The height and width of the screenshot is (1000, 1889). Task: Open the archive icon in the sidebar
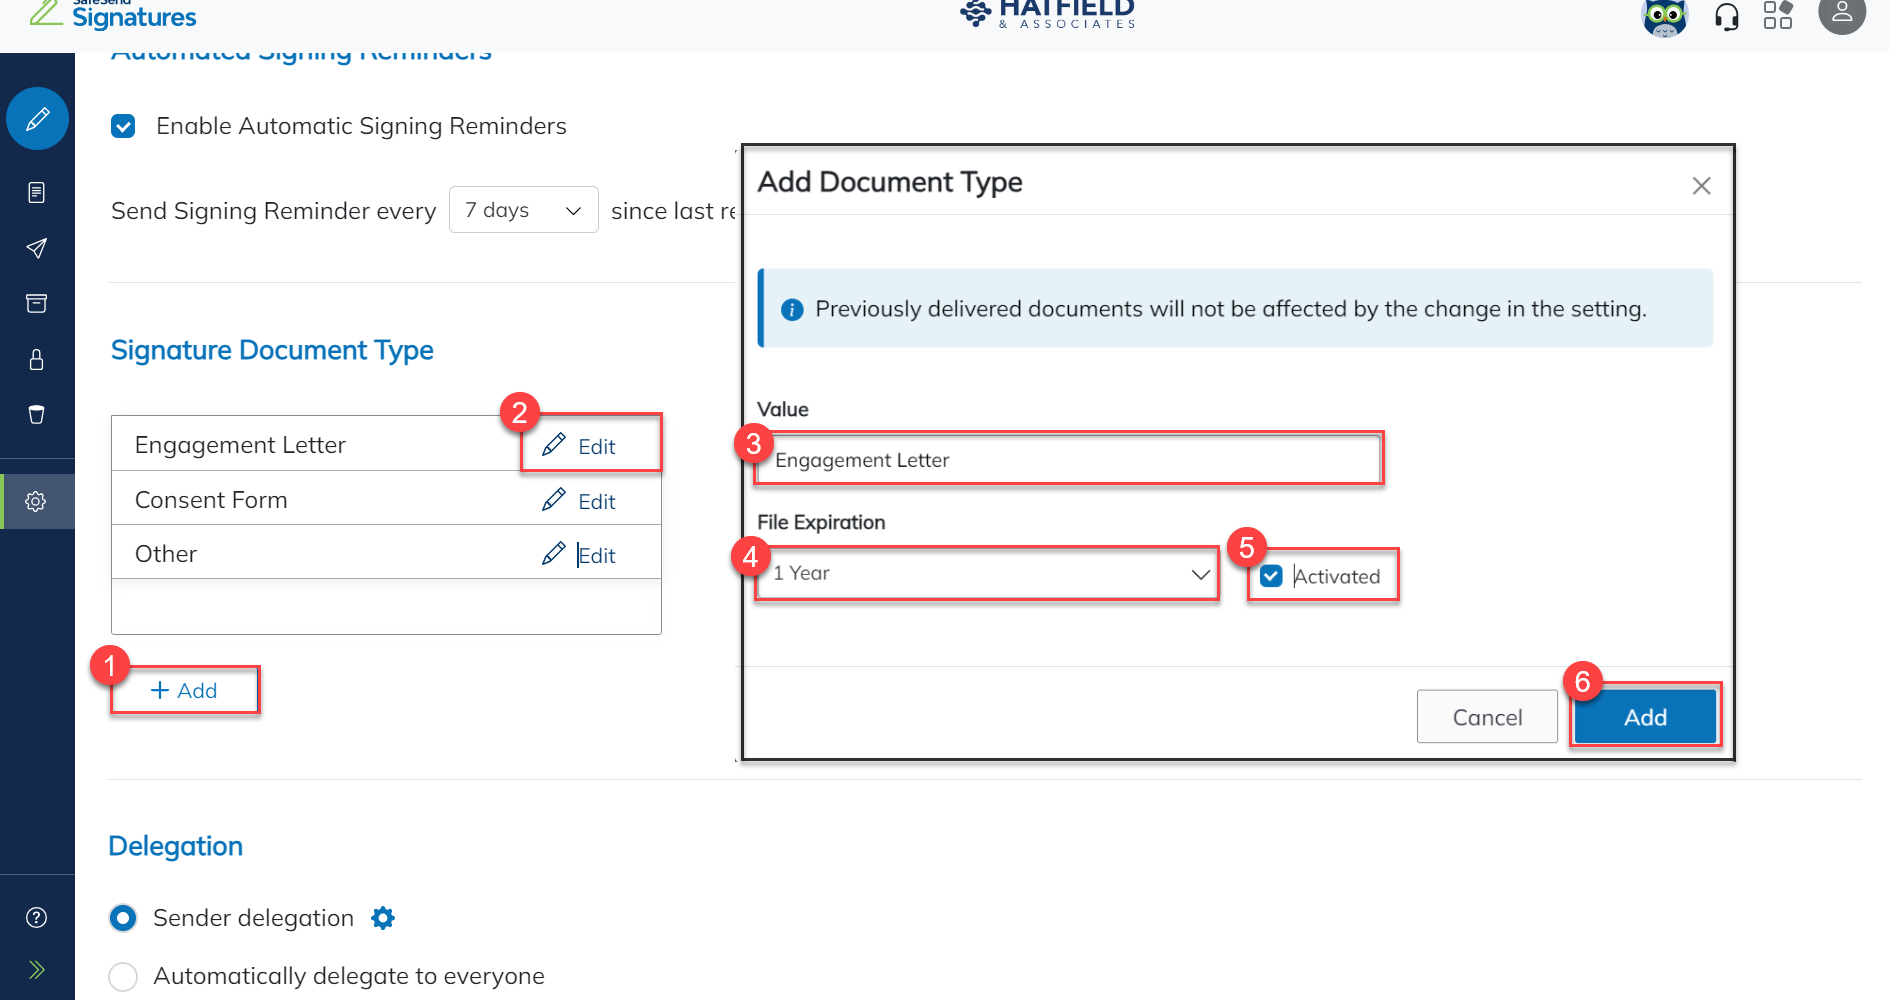click(x=37, y=303)
